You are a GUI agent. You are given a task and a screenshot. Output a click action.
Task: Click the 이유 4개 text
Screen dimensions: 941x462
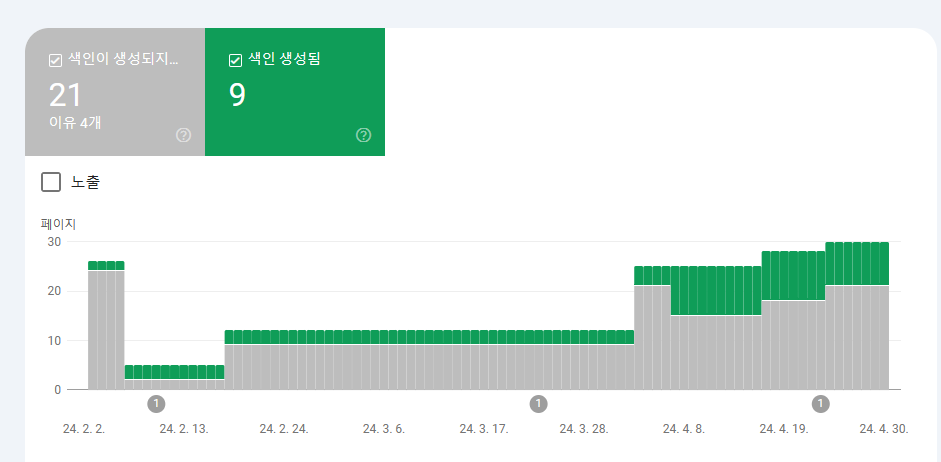coord(75,122)
